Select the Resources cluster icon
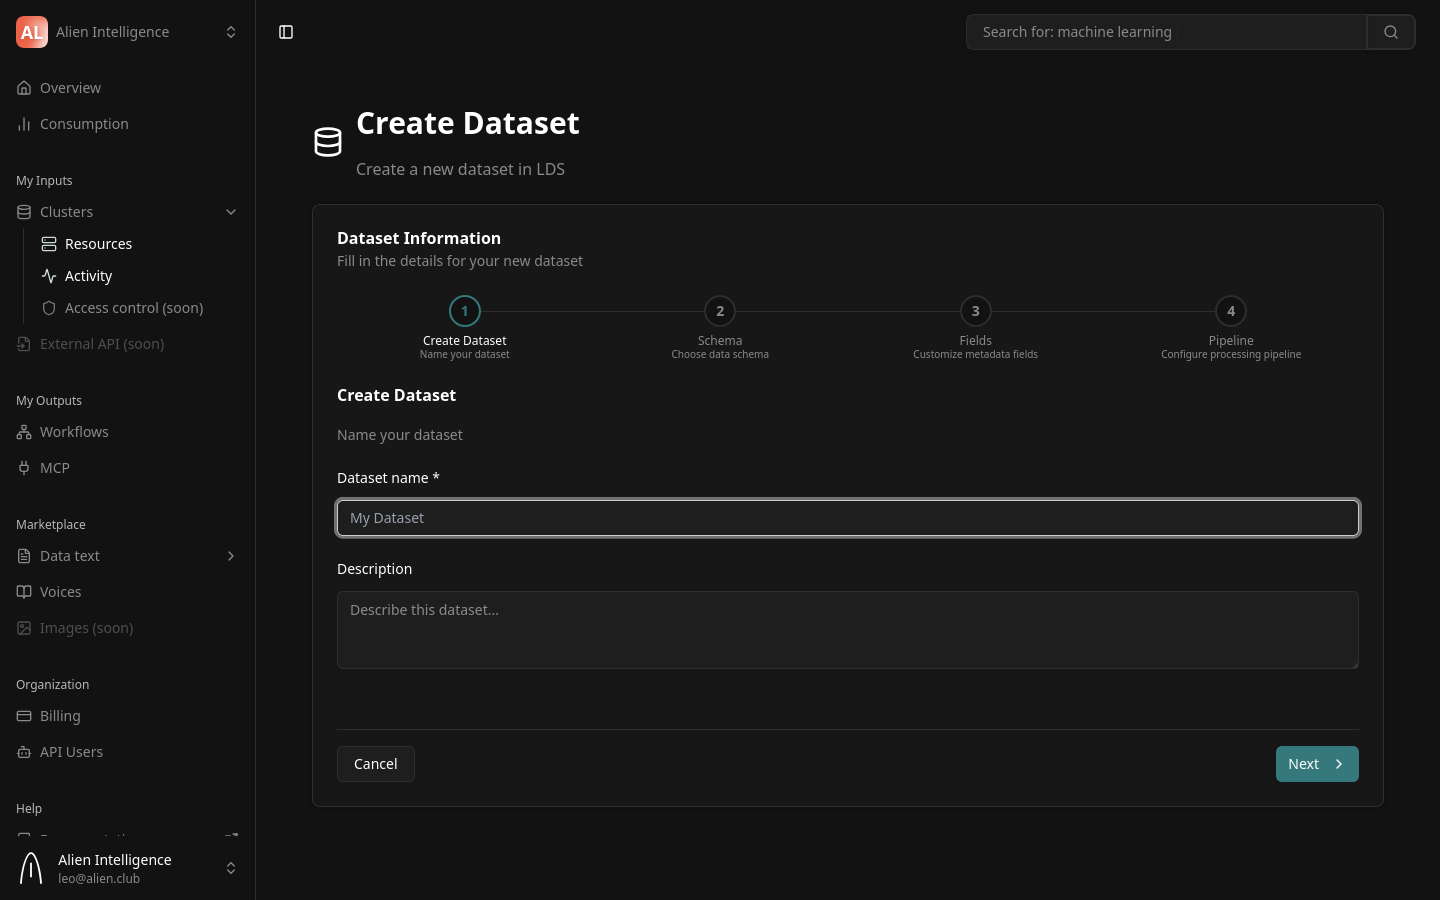This screenshot has width=1440, height=900. tap(49, 243)
